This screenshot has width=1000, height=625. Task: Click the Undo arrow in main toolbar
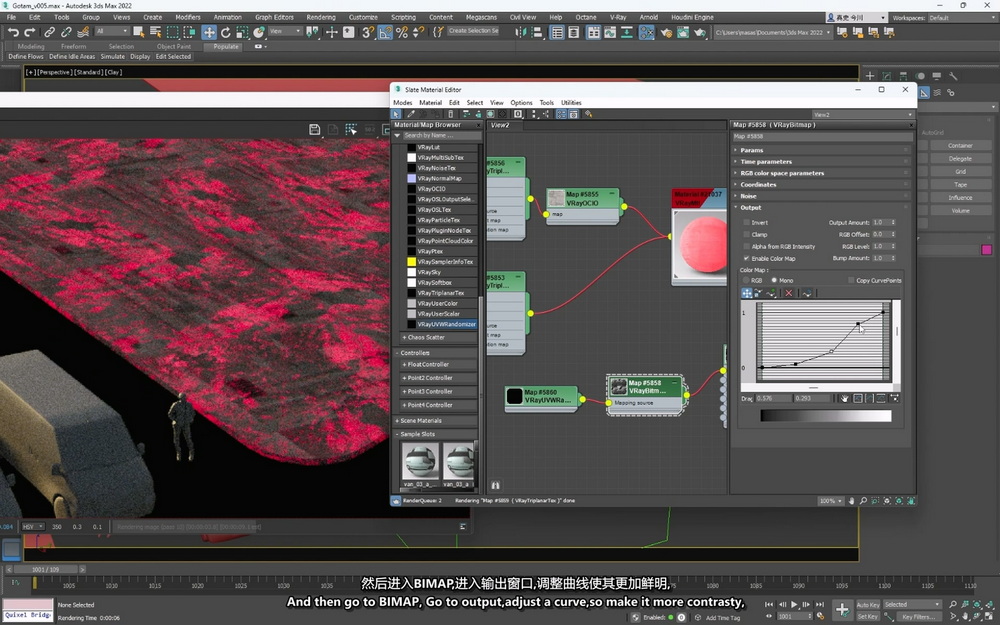[13, 32]
